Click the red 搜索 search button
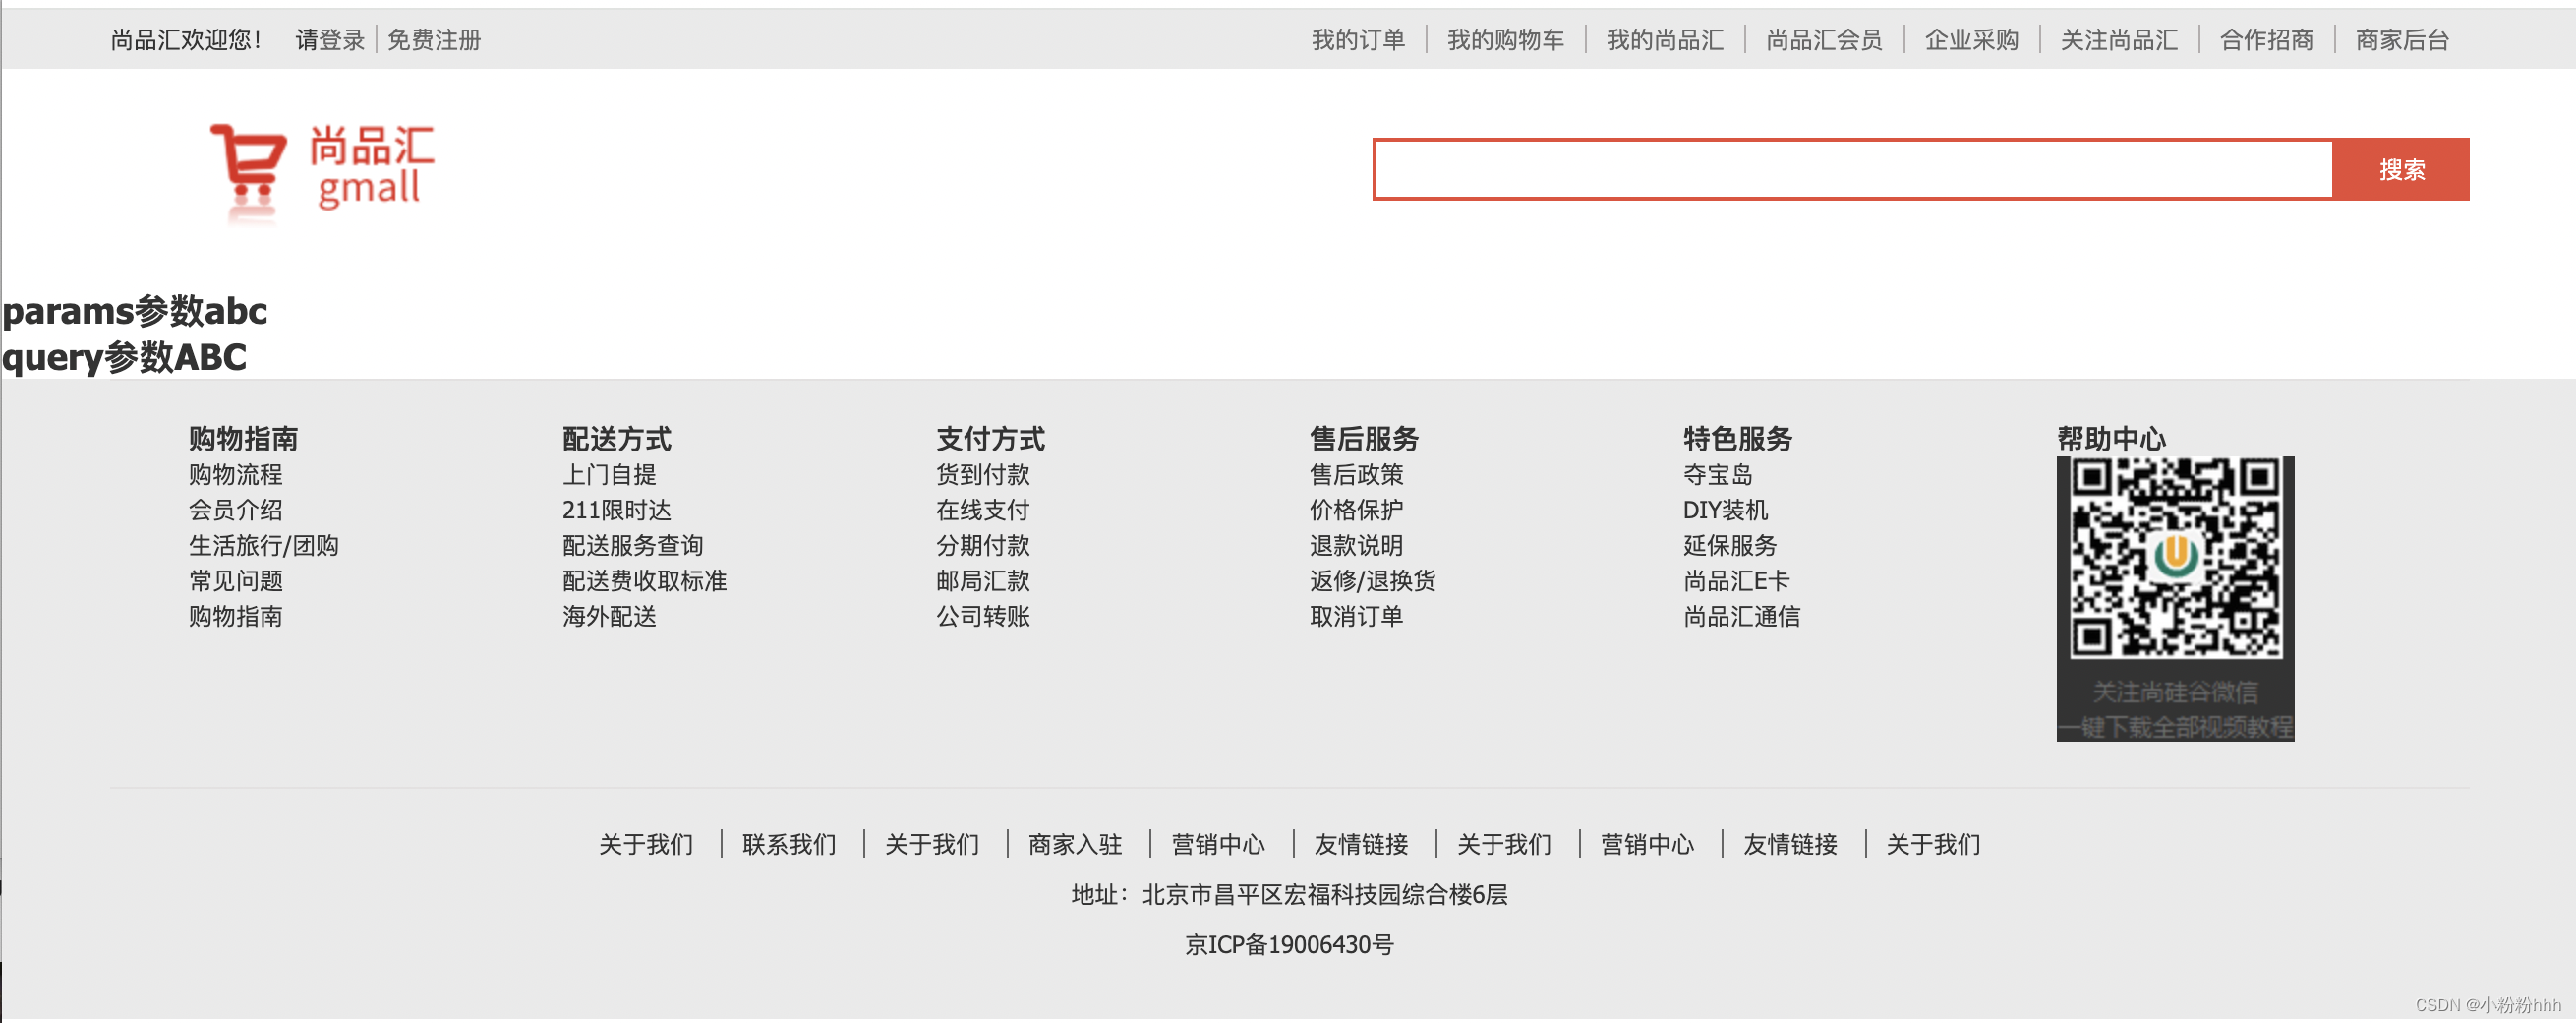 coord(2400,169)
